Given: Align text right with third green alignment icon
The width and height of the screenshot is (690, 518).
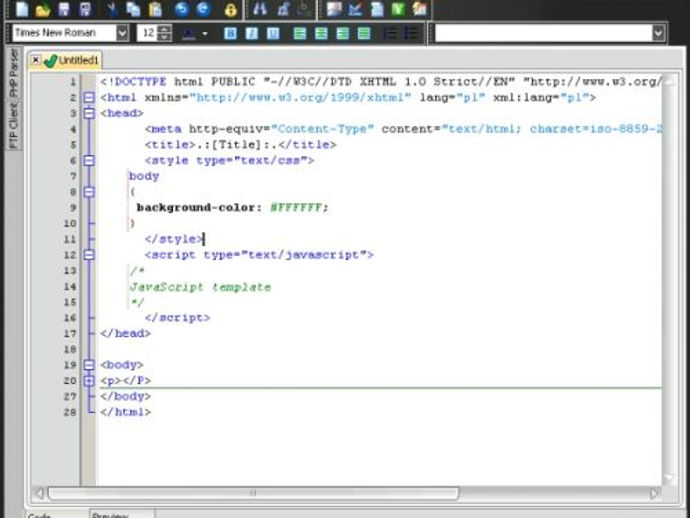Looking at the screenshot, I should pyautogui.click(x=343, y=33).
